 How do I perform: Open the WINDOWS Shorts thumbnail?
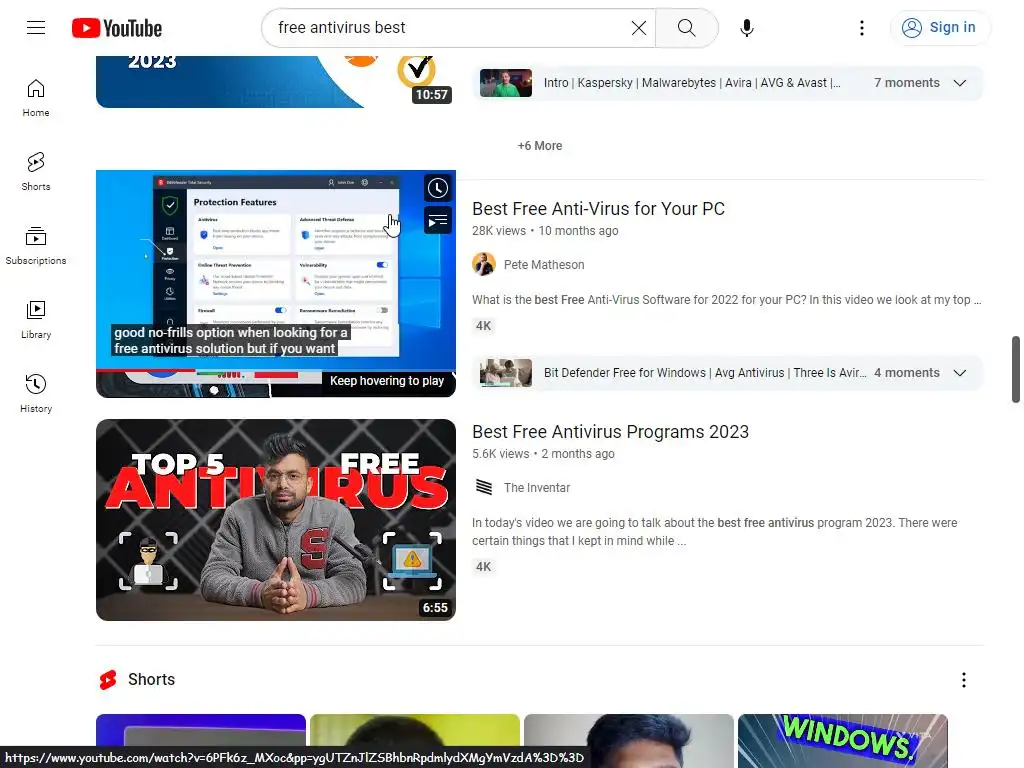coord(842,741)
